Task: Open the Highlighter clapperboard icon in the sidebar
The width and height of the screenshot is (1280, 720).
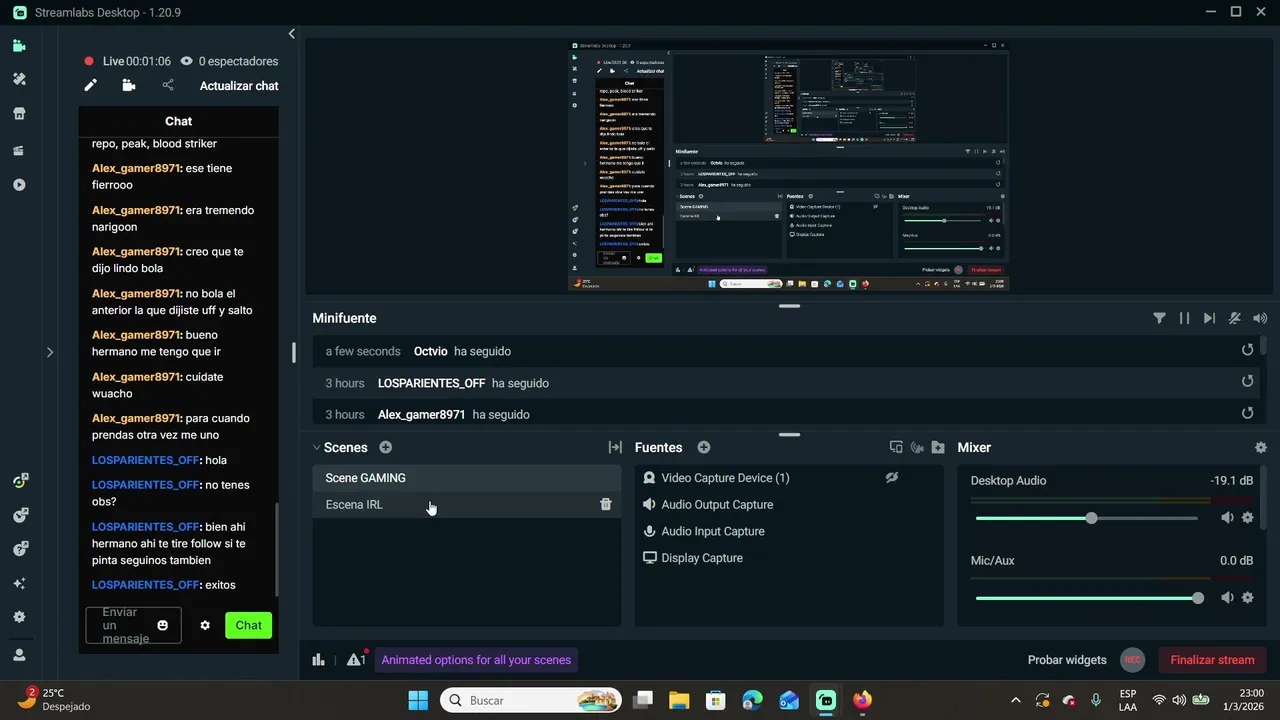Action: point(19,151)
